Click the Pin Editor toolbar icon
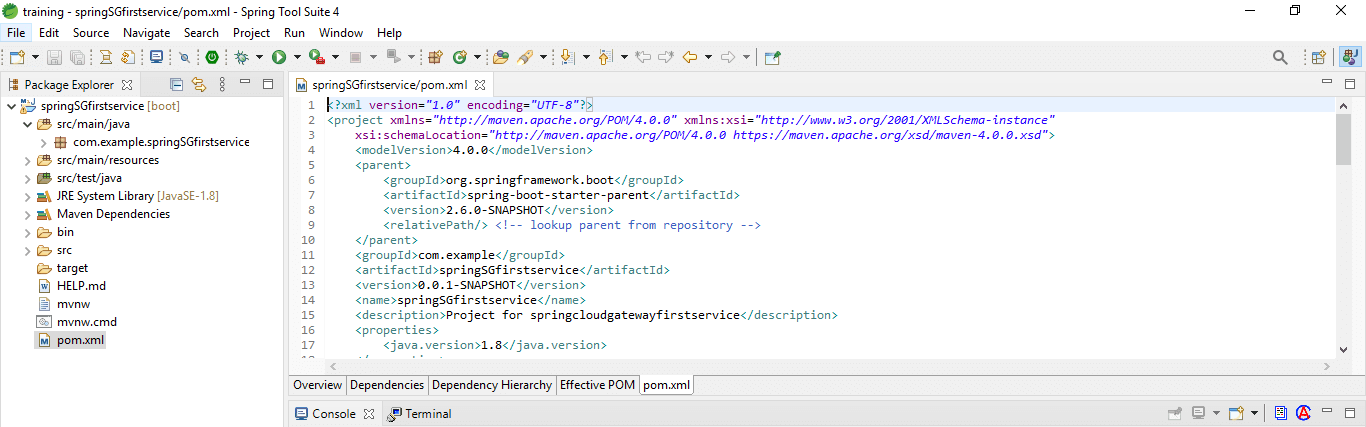This screenshot has height=427, width=1366. (x=772, y=58)
